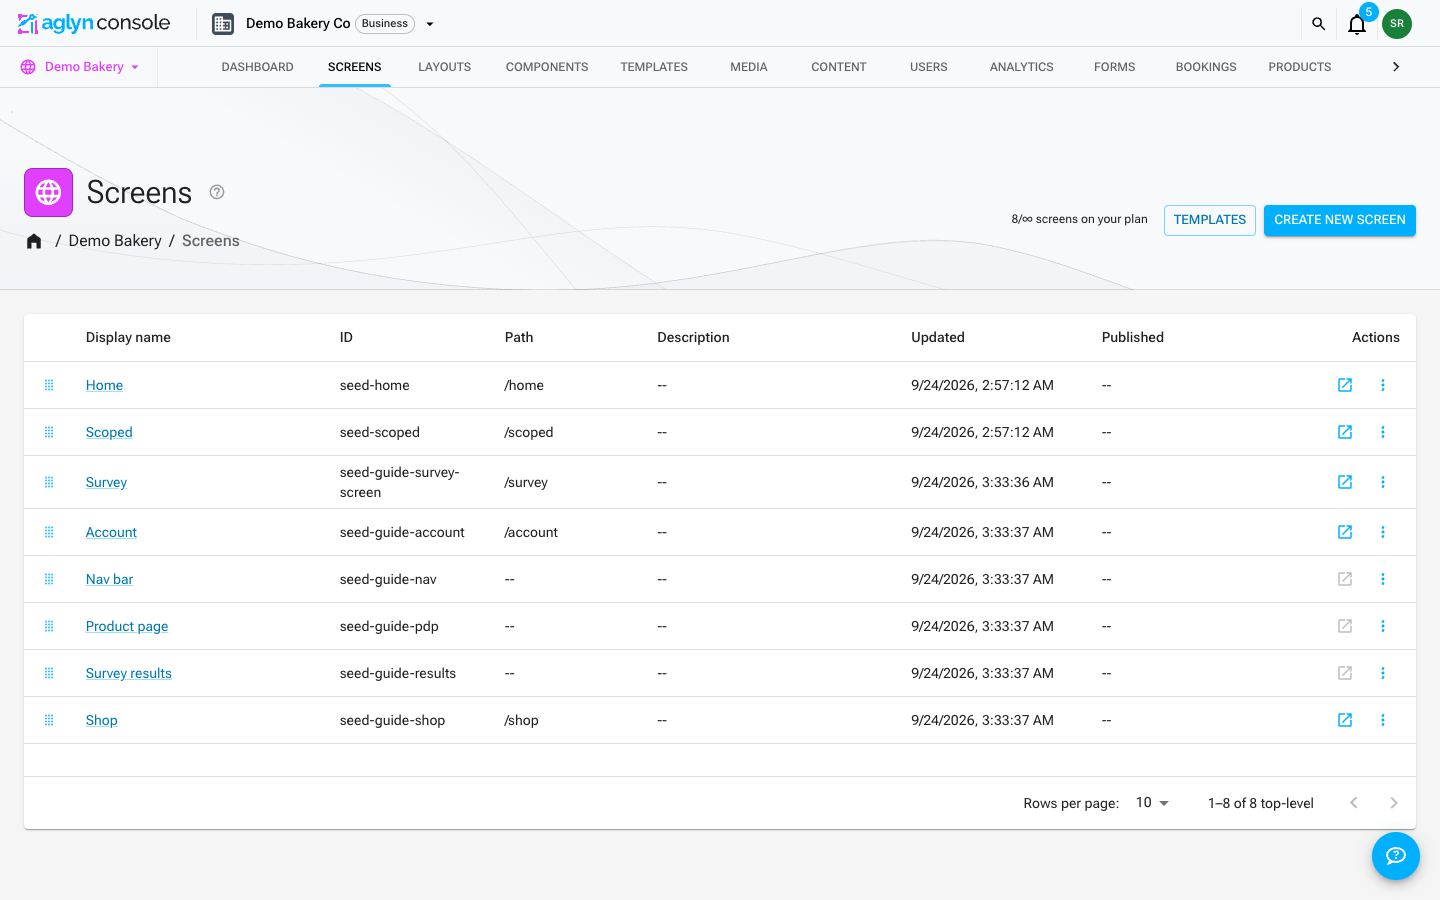Go to the Users tab
The image size is (1440, 900).
coord(929,67)
